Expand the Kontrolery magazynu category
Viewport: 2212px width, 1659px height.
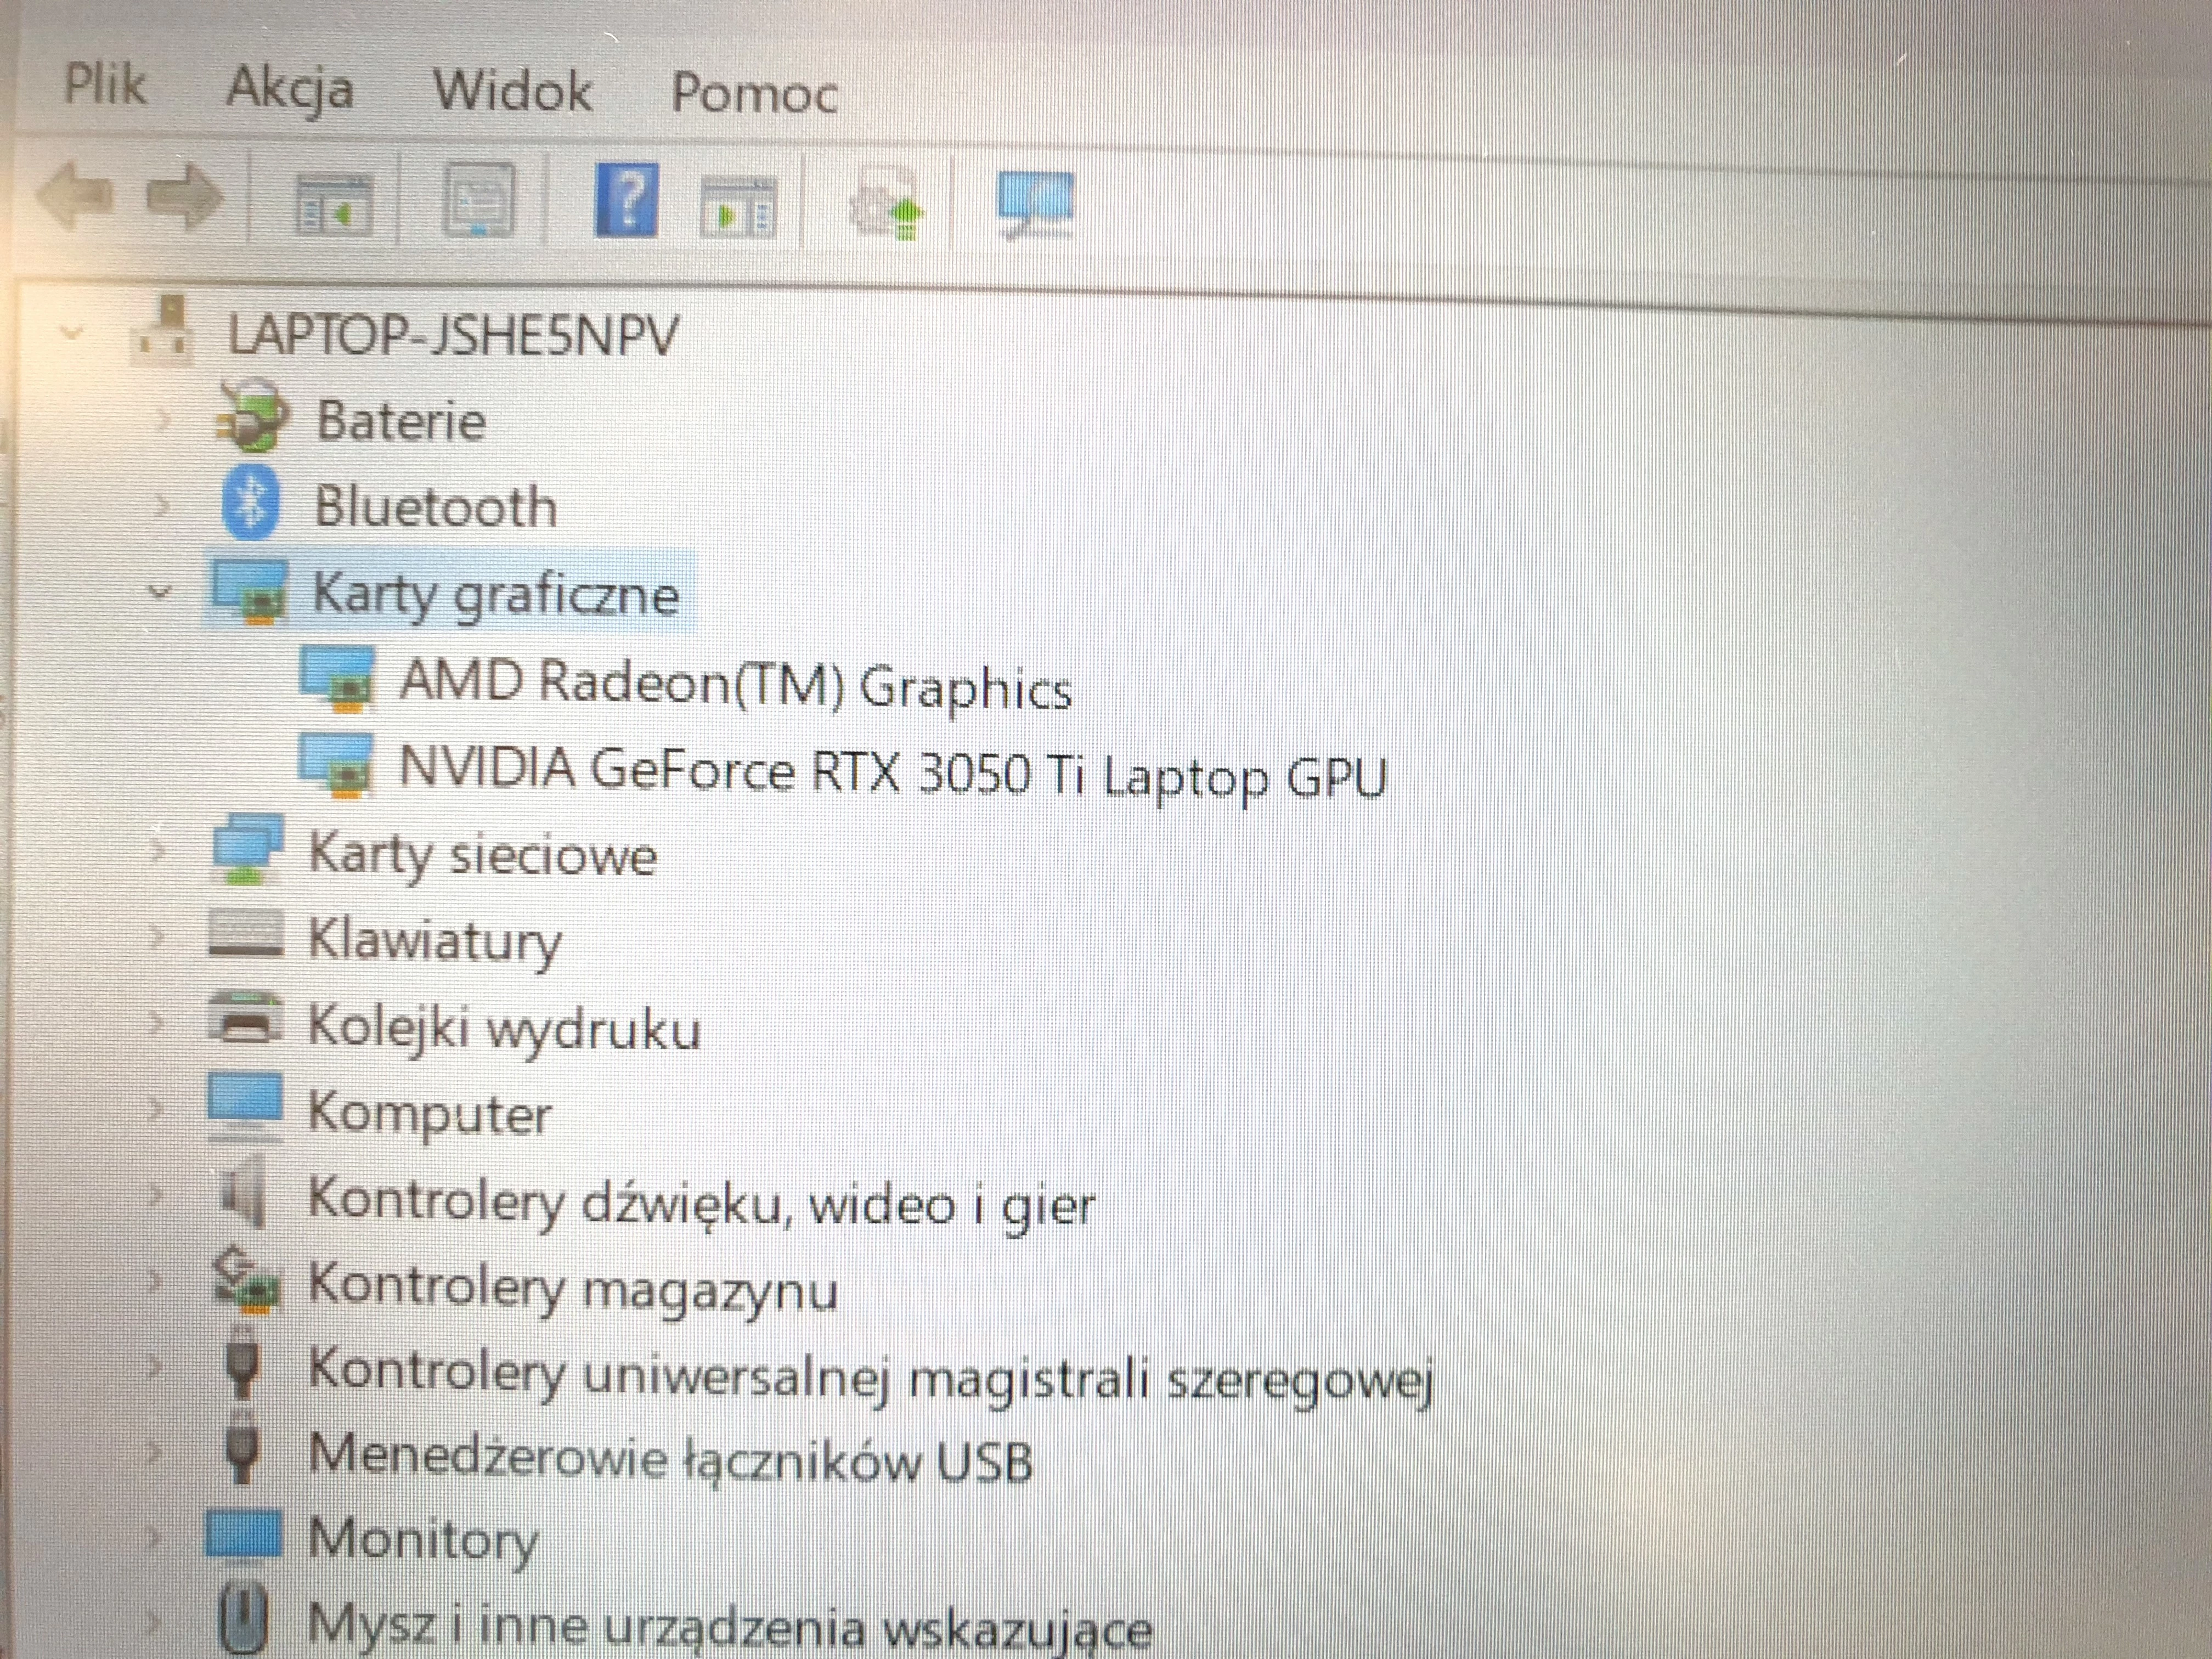(x=155, y=1282)
